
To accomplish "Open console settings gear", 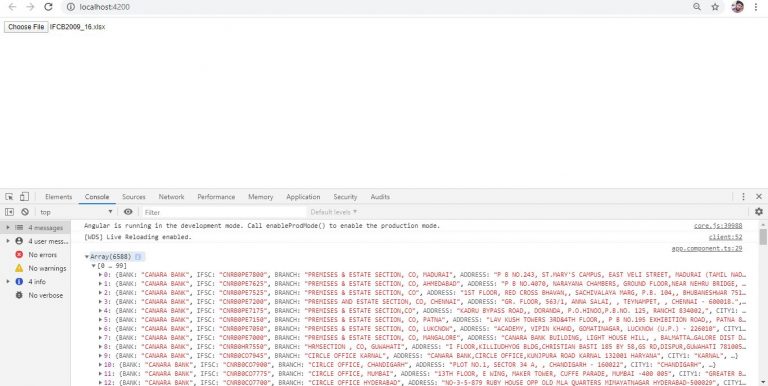I will [x=759, y=212].
